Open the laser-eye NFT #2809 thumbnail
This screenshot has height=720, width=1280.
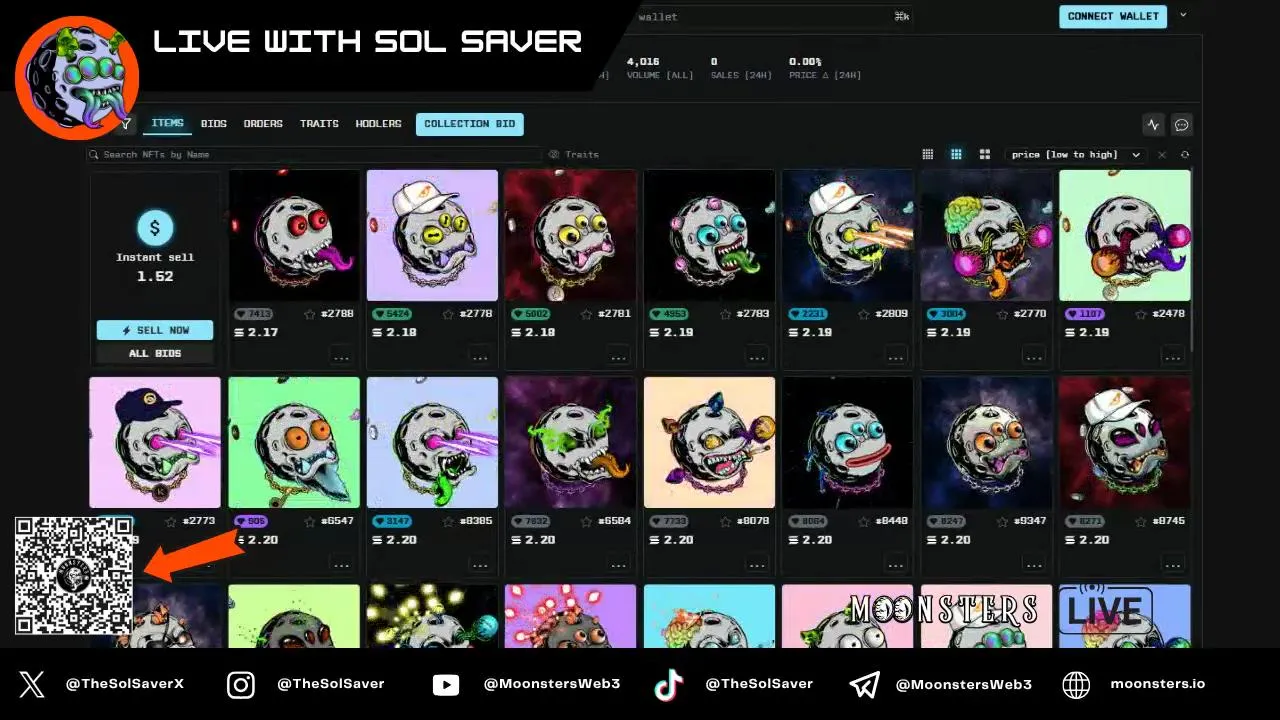click(847, 235)
